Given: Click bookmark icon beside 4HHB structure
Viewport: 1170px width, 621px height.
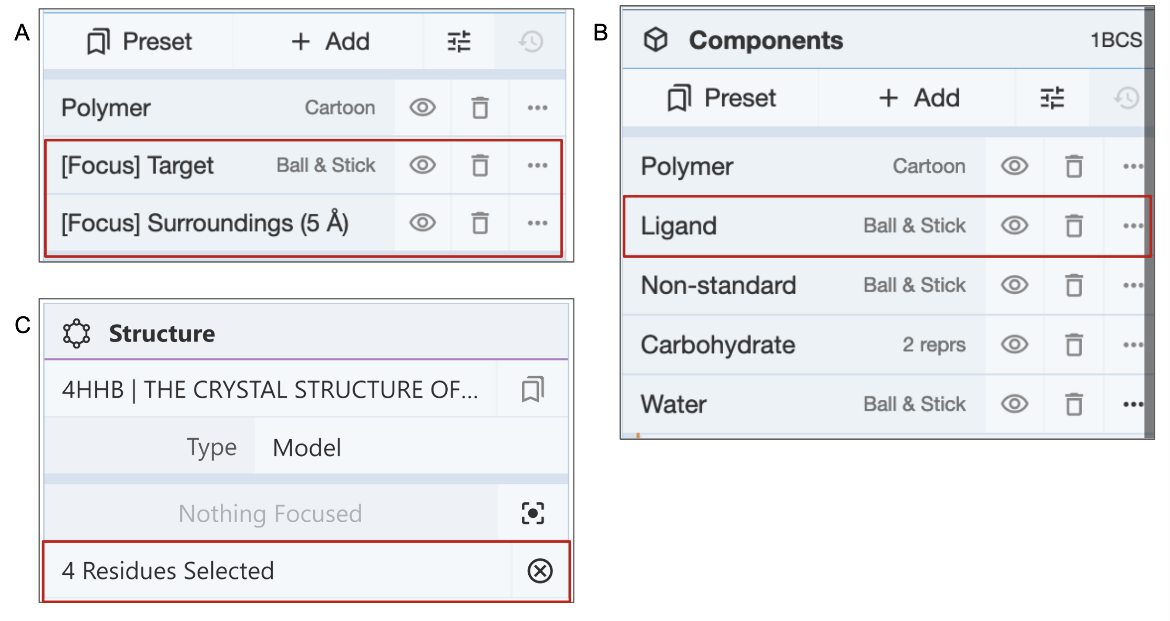Looking at the screenshot, I should pos(532,390).
